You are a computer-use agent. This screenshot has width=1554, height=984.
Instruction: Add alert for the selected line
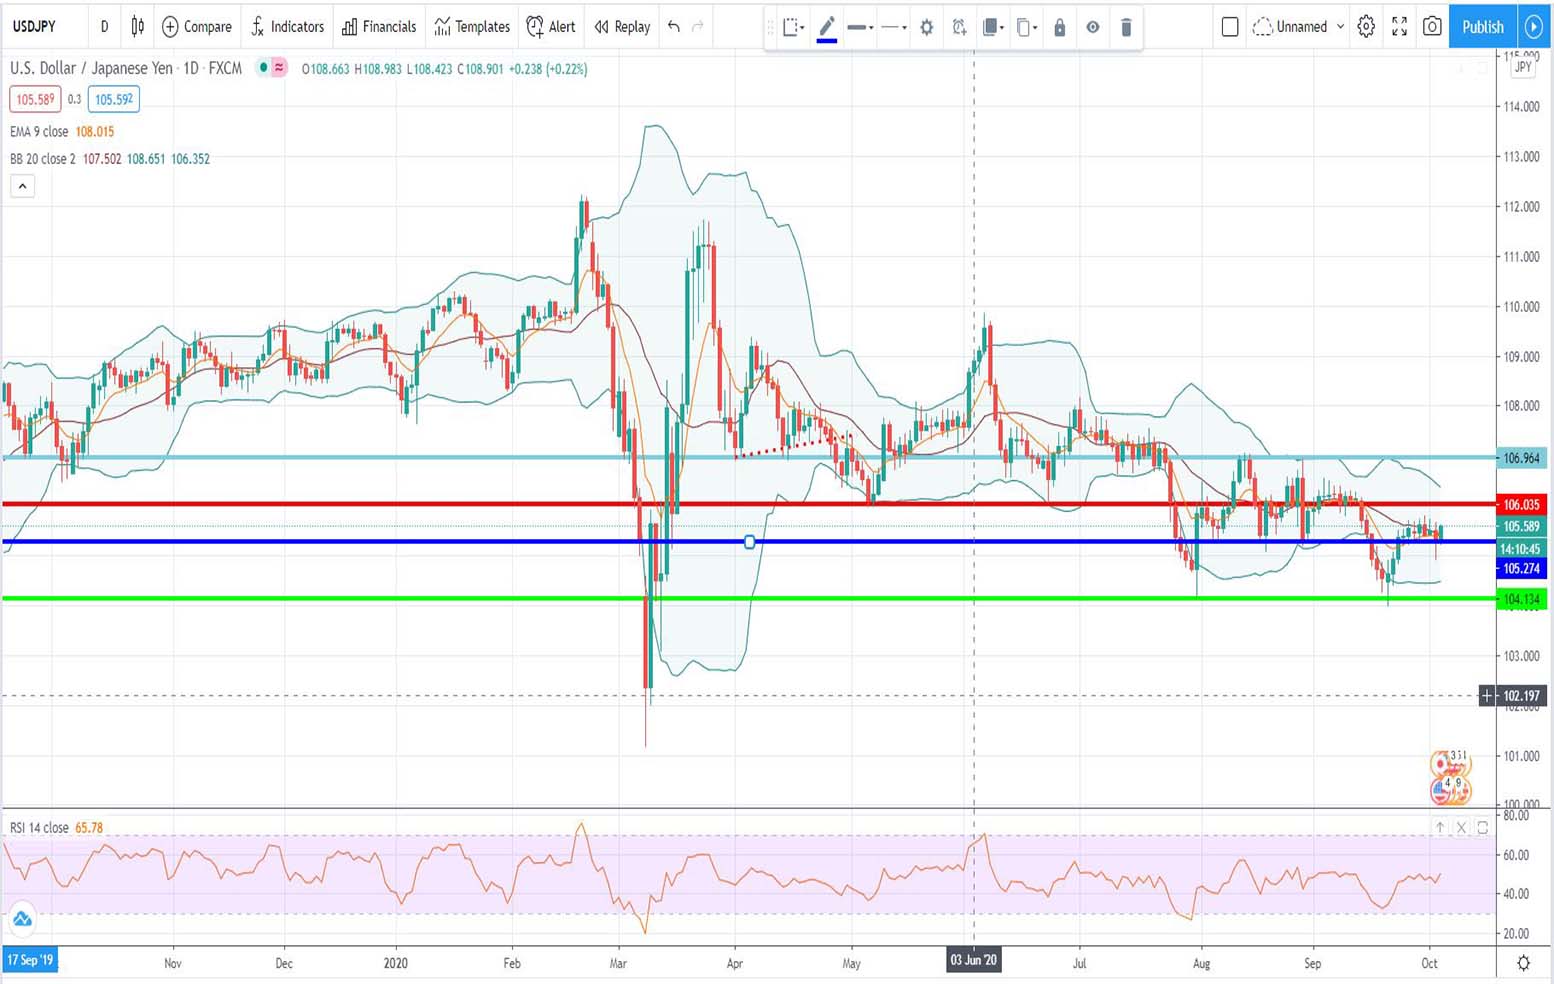(x=959, y=28)
